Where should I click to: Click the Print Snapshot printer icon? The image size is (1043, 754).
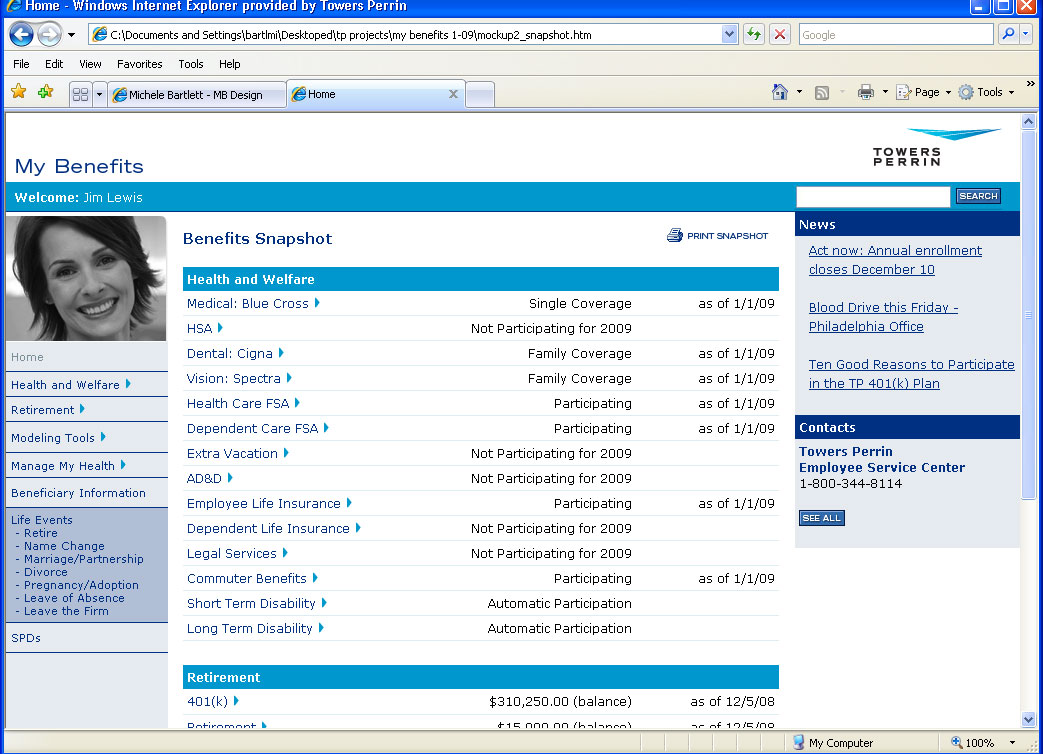(674, 235)
